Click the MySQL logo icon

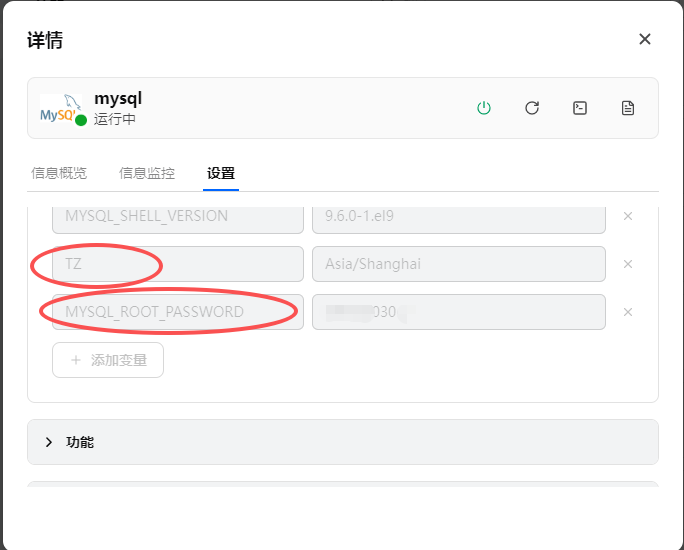point(60,109)
